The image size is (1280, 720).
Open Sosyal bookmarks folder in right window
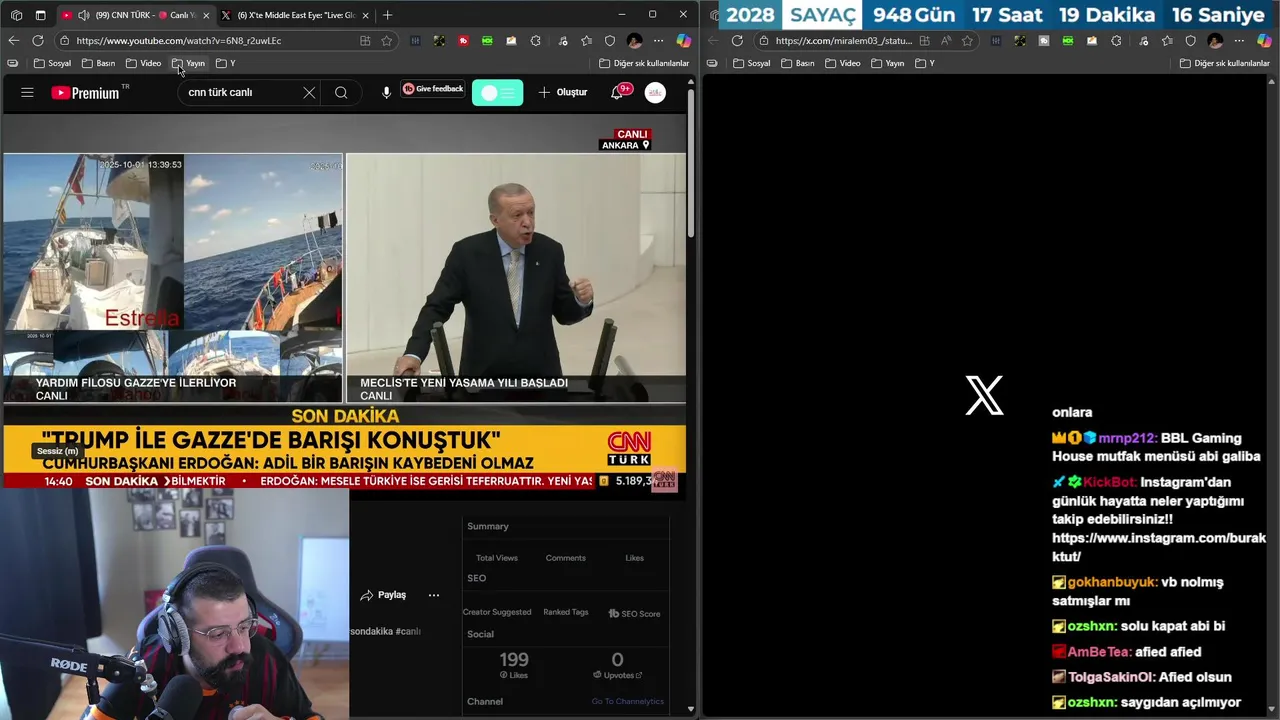pyautogui.click(x=752, y=63)
